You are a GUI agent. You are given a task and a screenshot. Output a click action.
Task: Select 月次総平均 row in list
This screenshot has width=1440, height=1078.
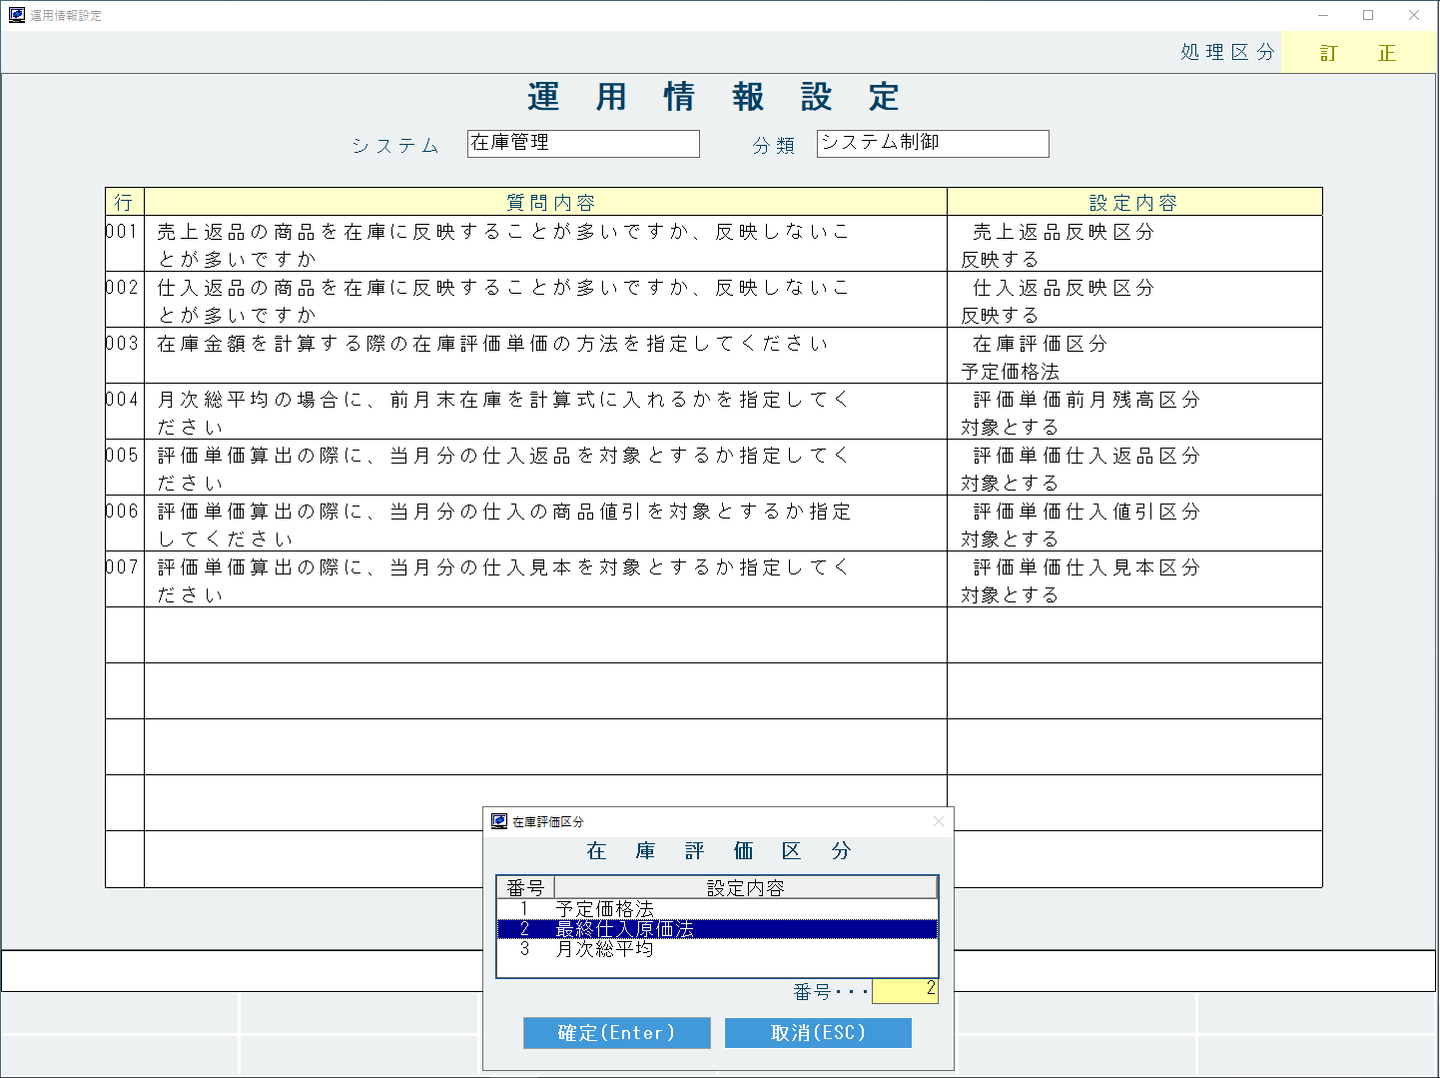click(x=717, y=949)
